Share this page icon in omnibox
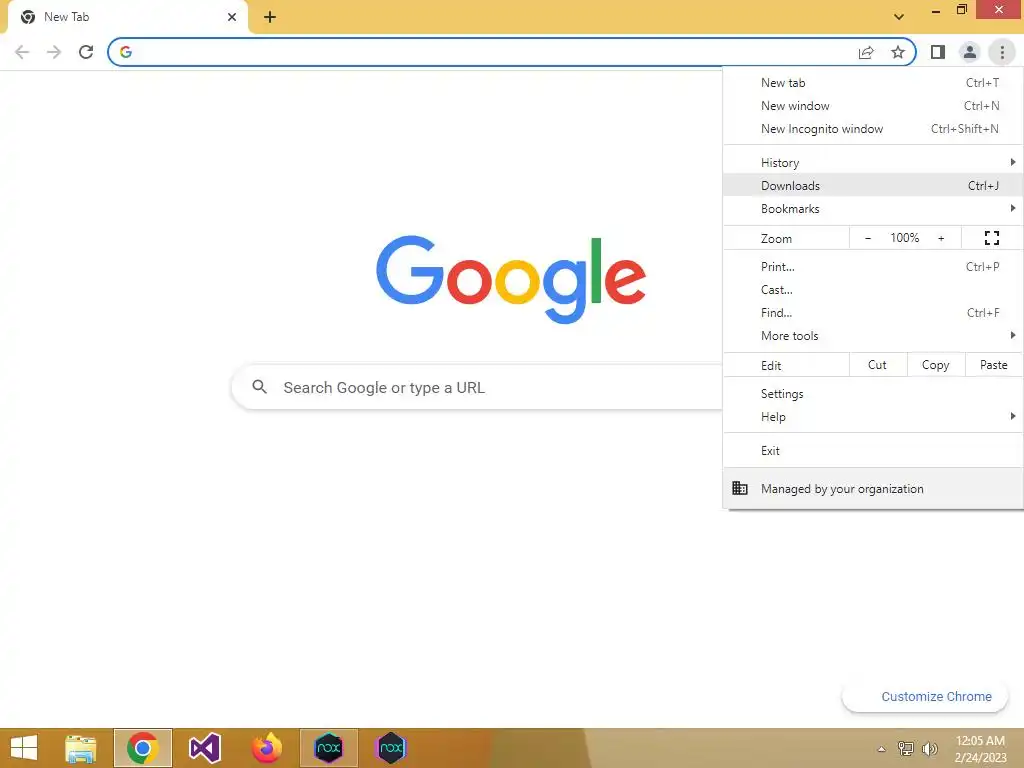The height and width of the screenshot is (768, 1024). pos(866,52)
